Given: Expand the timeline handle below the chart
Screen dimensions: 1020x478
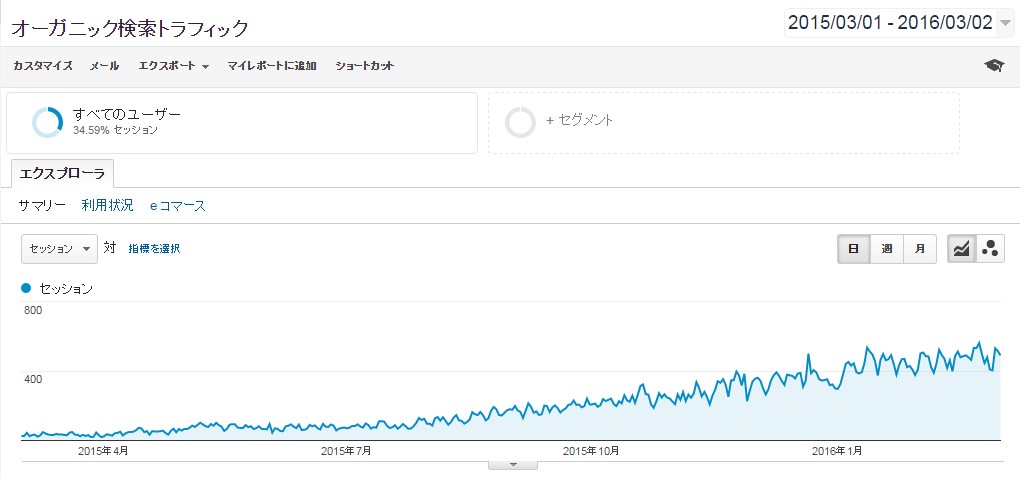Looking at the screenshot, I should pyautogui.click(x=512, y=464).
